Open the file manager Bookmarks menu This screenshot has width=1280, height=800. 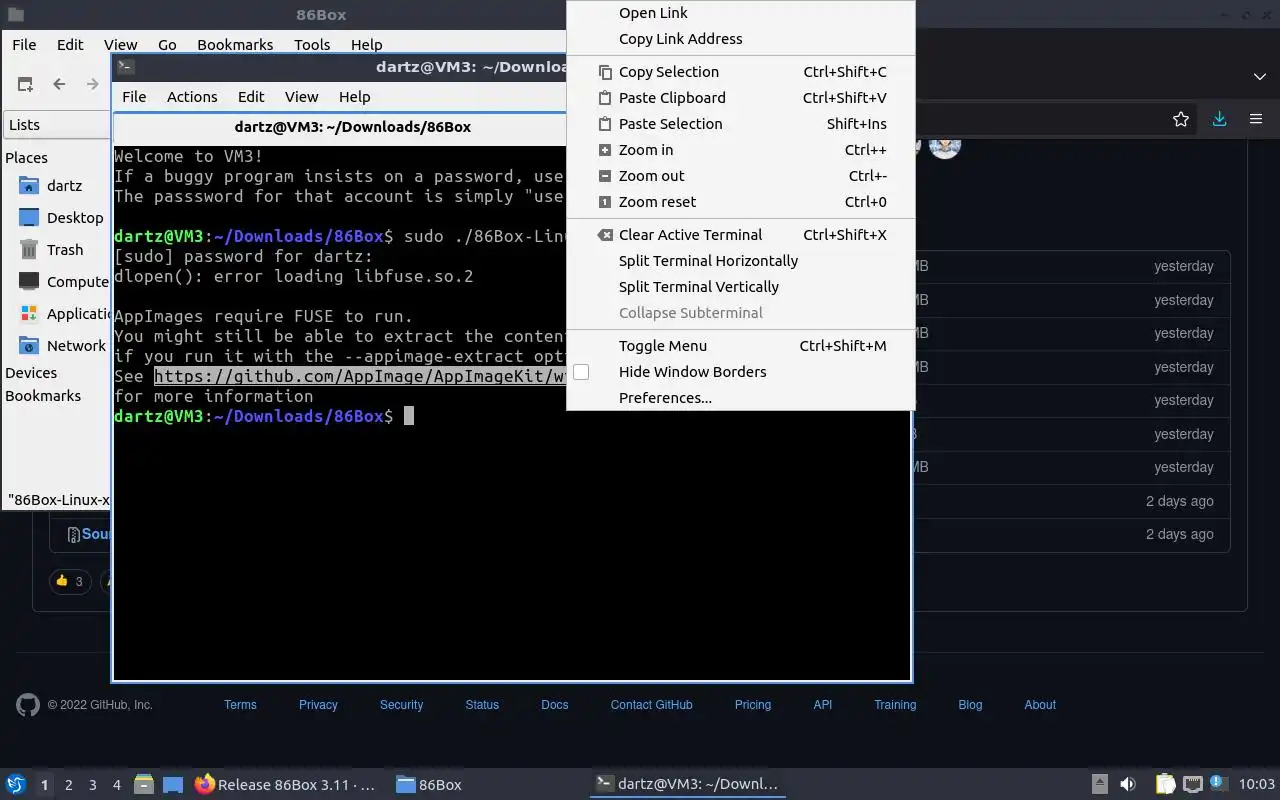(x=235, y=45)
